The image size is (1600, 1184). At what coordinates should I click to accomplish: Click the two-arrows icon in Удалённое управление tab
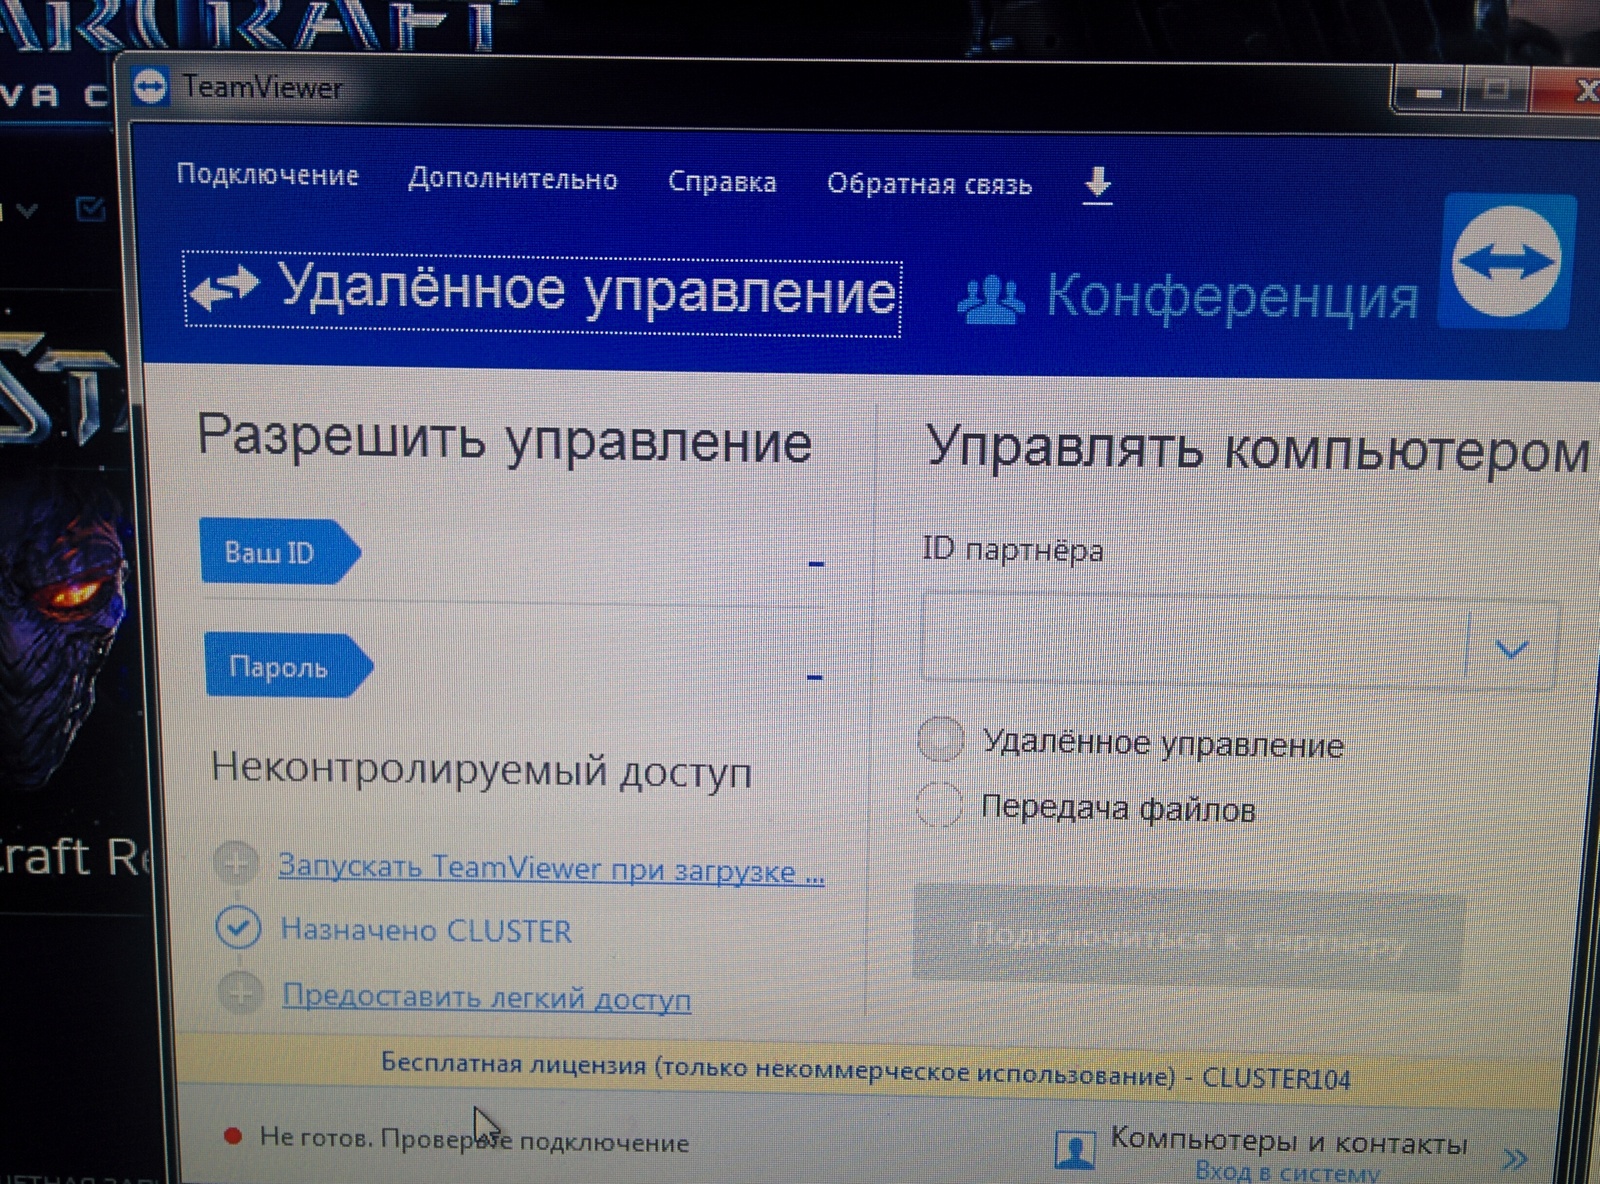pyautogui.click(x=225, y=288)
